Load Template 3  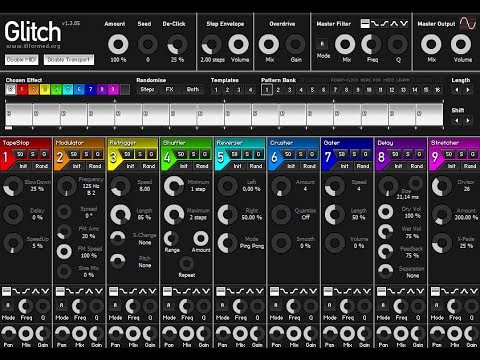tap(239, 90)
